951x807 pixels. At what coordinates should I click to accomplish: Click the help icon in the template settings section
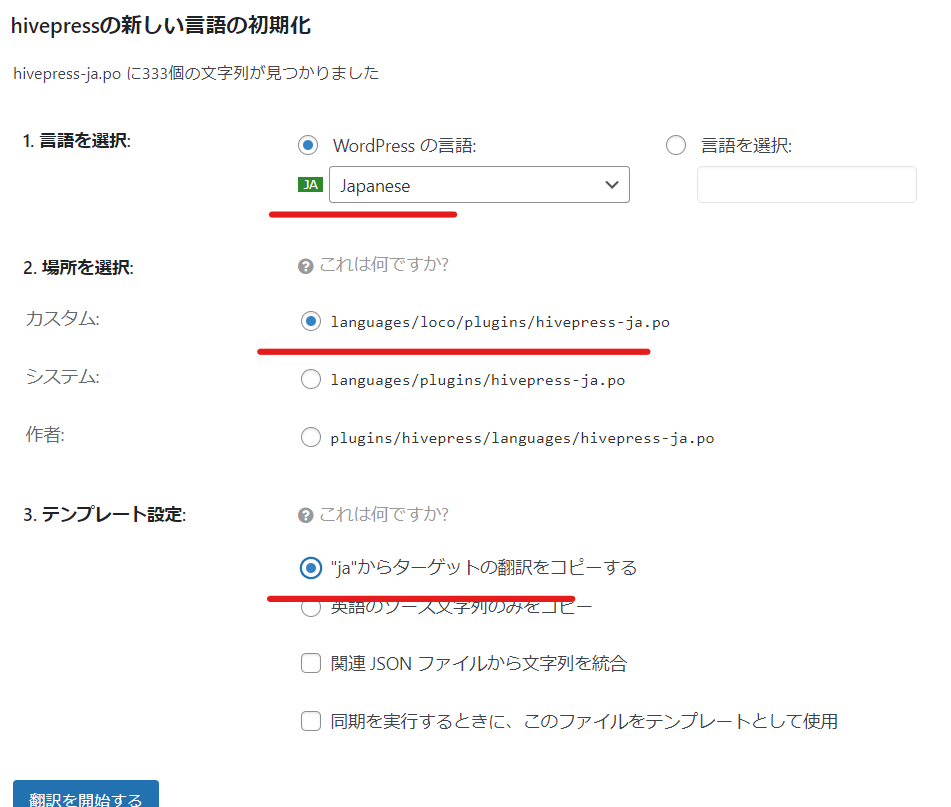point(306,515)
